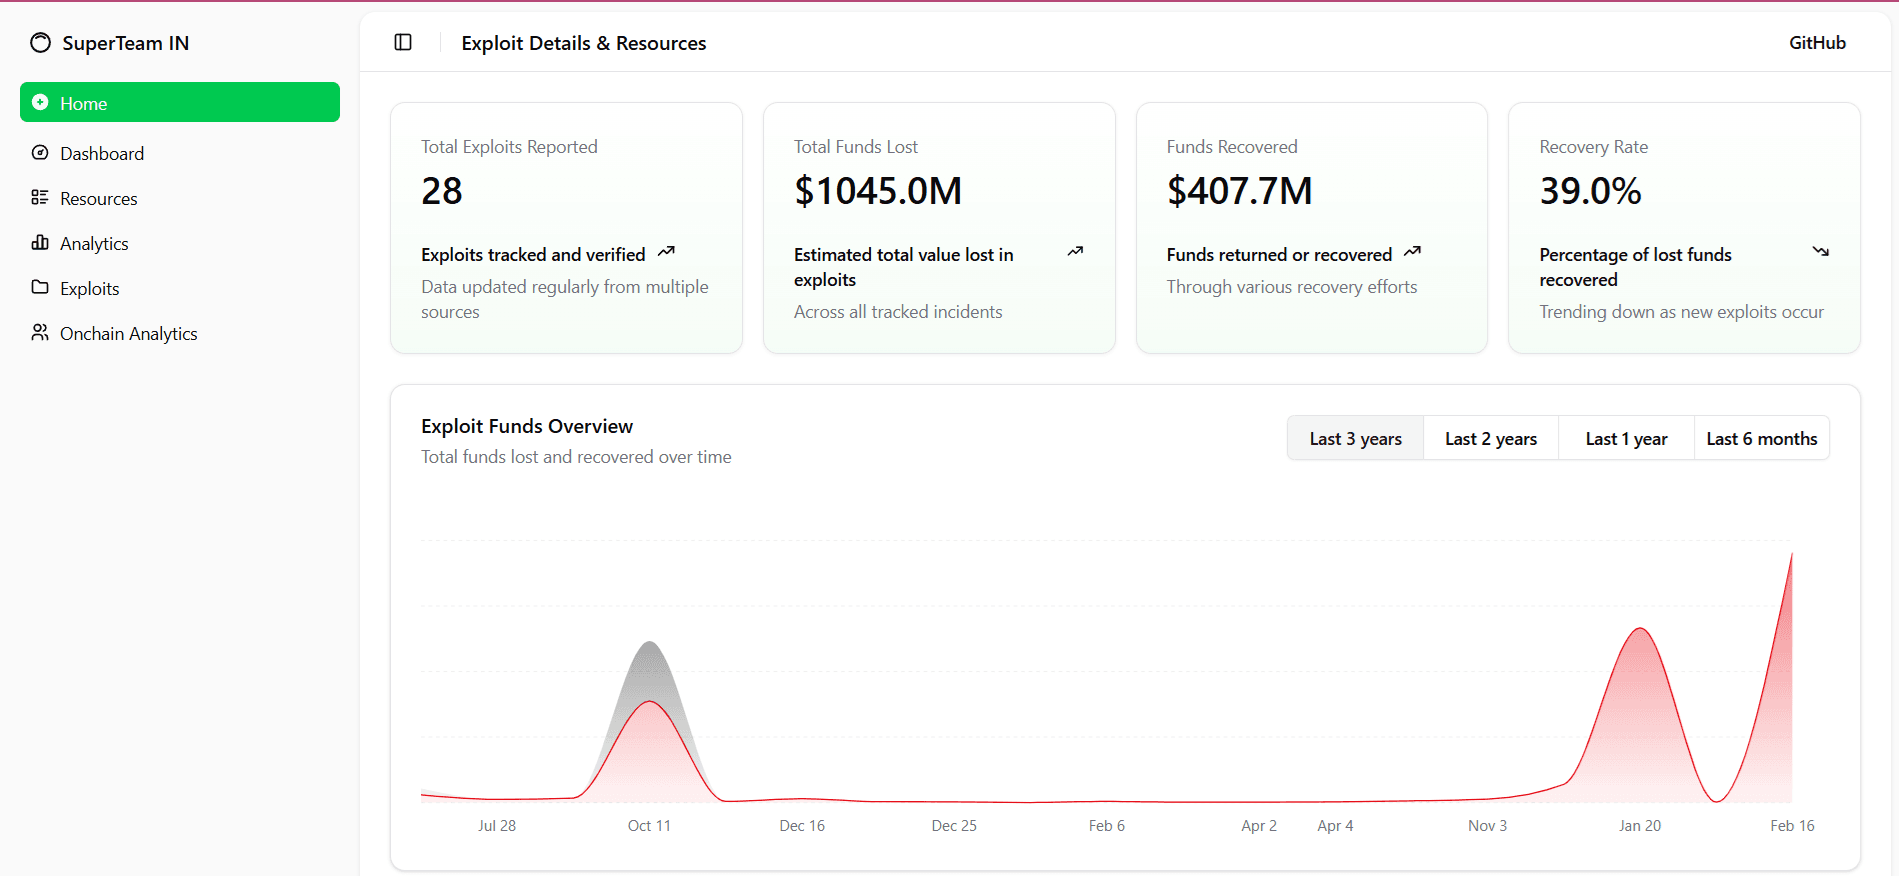The image size is (1899, 876).
Task: Click trending-up arrow in Total Funds Lost card
Action: pos(1075,251)
